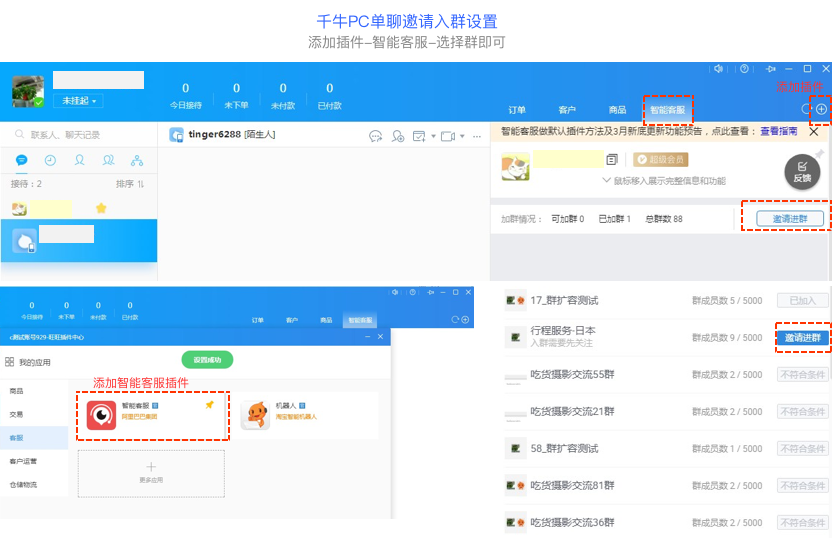Click the red 智能客服 plugin icon
Viewport: 832px width, 538px height.
pos(101,415)
